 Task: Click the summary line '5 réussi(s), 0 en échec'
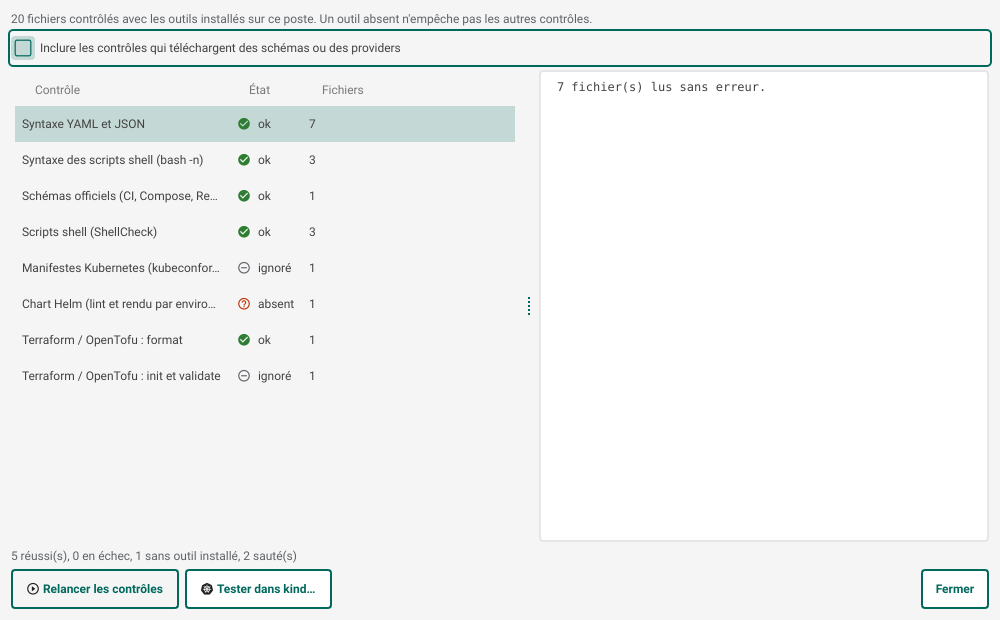pos(154,556)
